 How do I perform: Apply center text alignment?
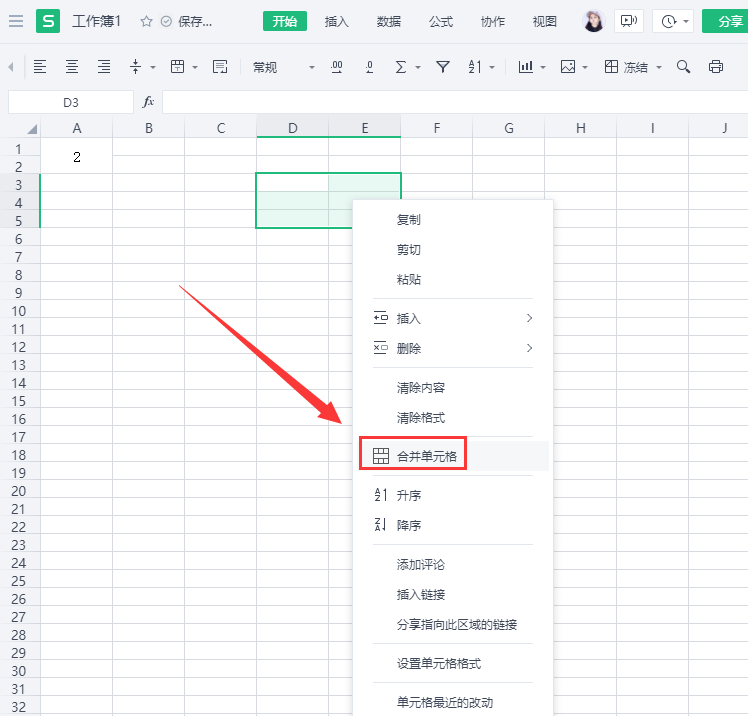[x=72, y=67]
